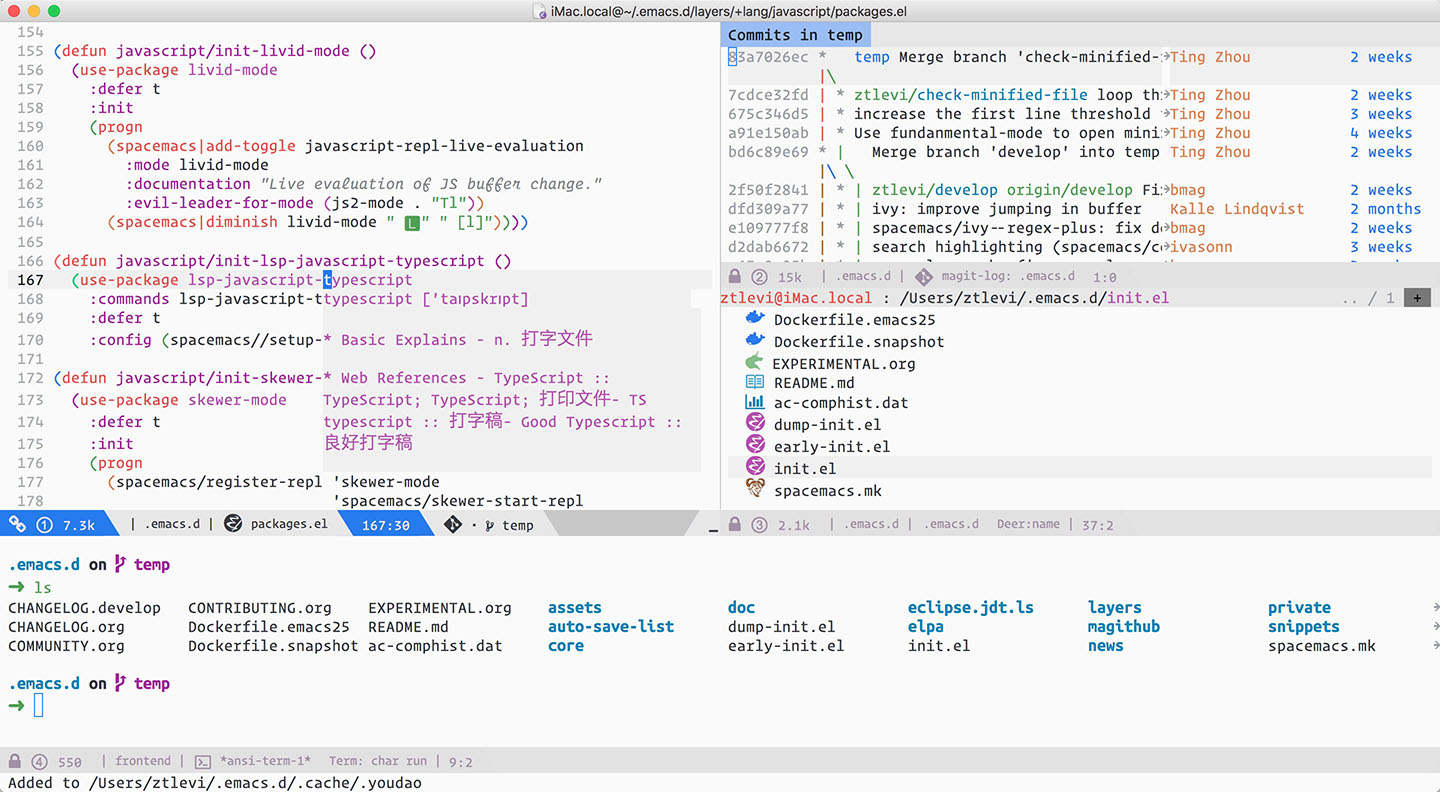This screenshot has height=792, width=1440.
Task: Select commit bd6c89e69 Merge branch 'develop'
Action: (x=1075, y=152)
